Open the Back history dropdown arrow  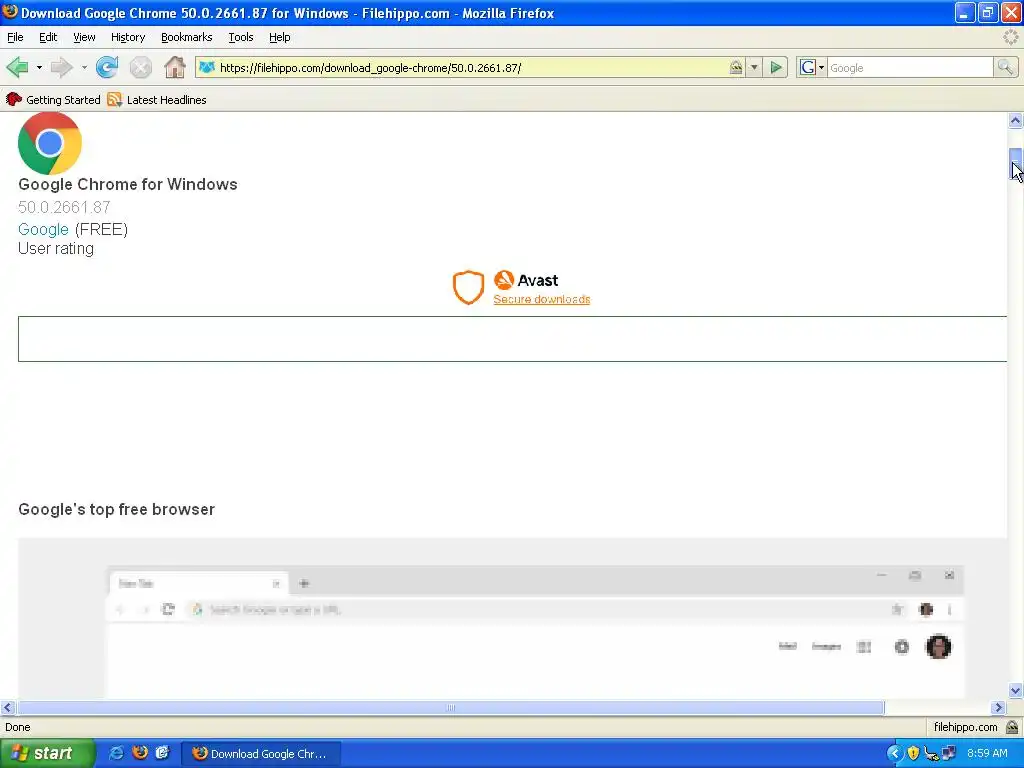tap(39, 67)
